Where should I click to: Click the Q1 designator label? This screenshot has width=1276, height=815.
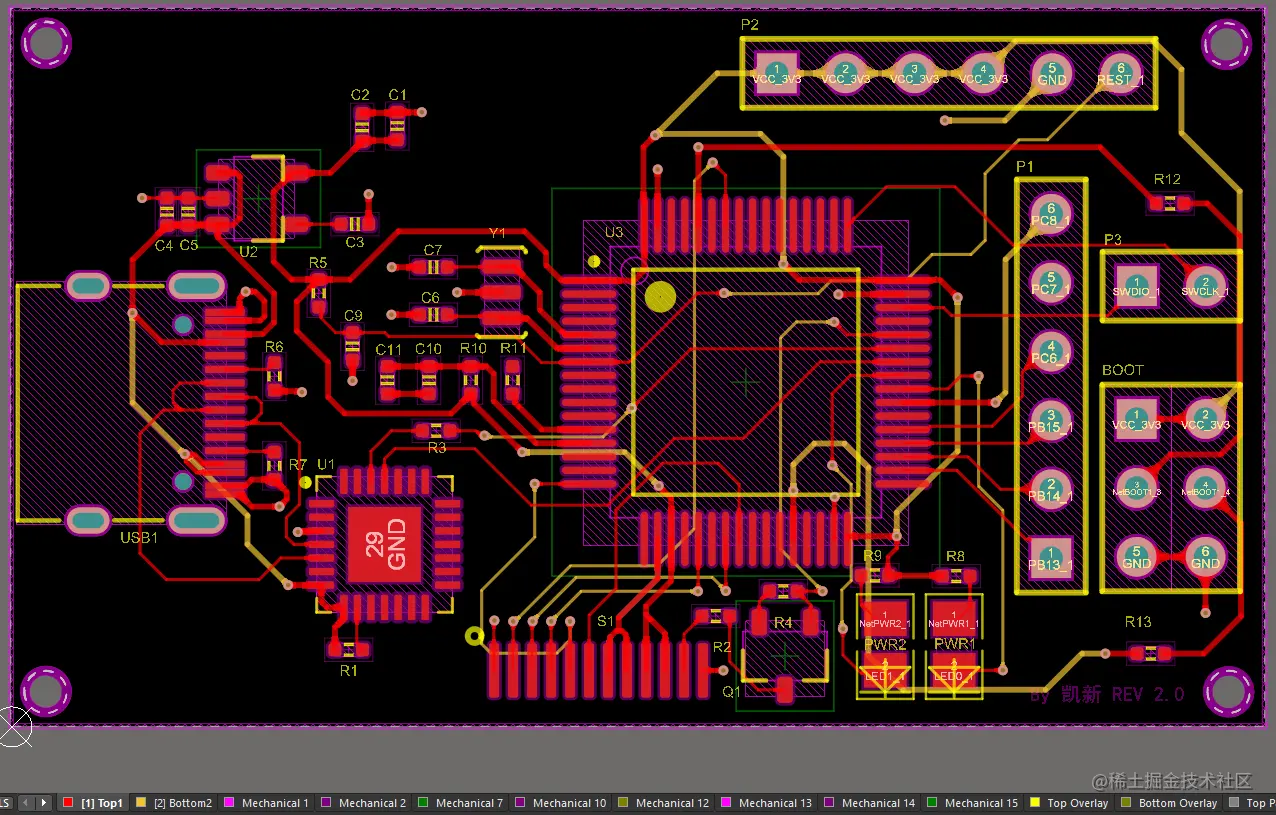732,691
